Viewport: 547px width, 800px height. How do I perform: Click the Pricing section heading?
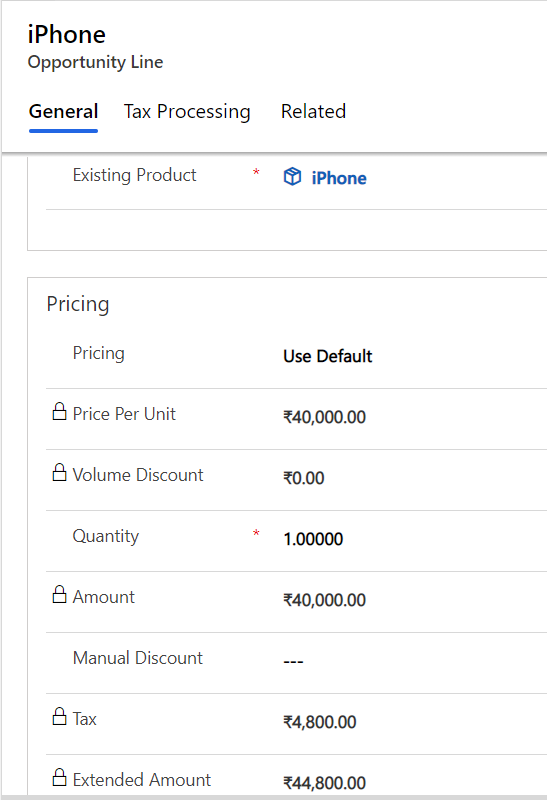pos(78,304)
